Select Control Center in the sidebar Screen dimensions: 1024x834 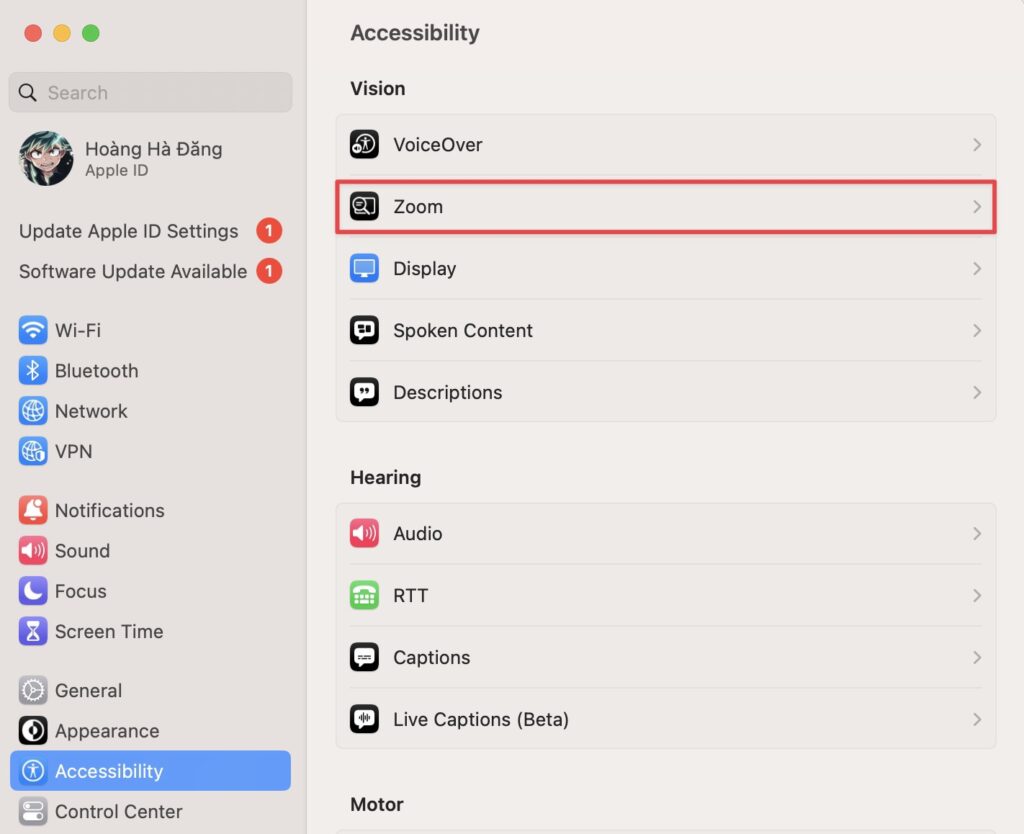pos(150,811)
